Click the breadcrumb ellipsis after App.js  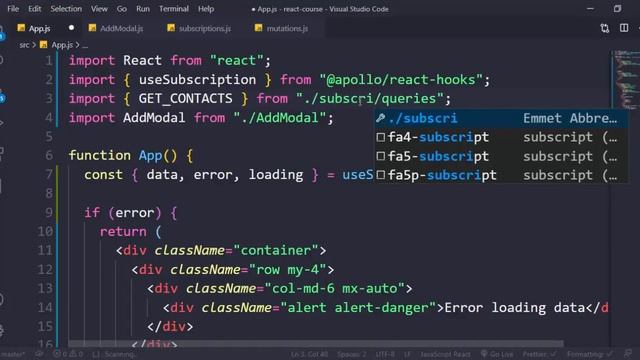pyautogui.click(x=84, y=46)
